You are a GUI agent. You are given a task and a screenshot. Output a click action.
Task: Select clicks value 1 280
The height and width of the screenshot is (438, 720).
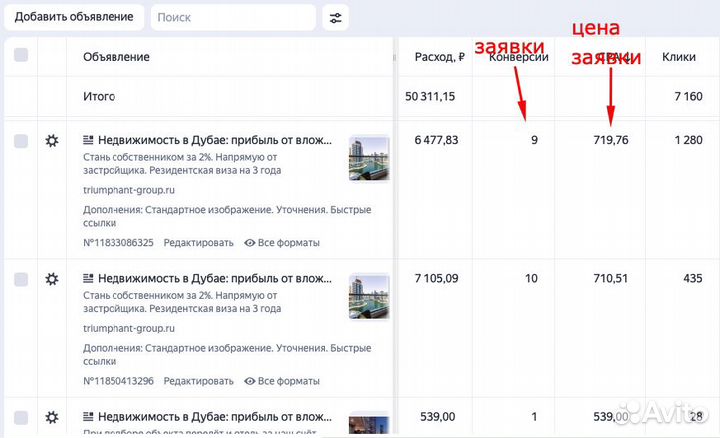[x=688, y=140]
